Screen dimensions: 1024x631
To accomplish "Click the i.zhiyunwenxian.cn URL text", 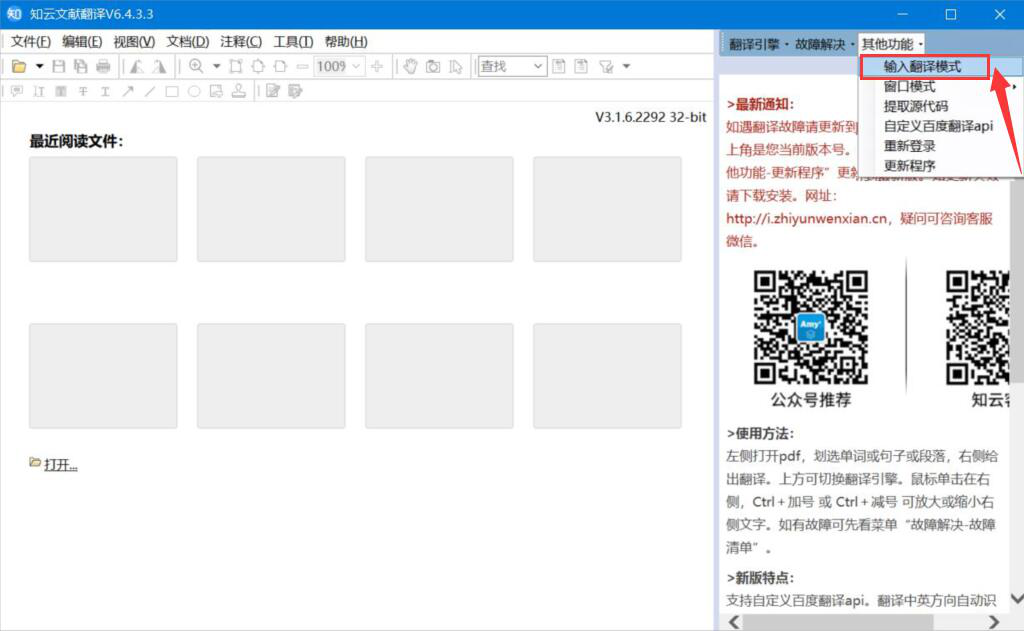I will pos(807,219).
